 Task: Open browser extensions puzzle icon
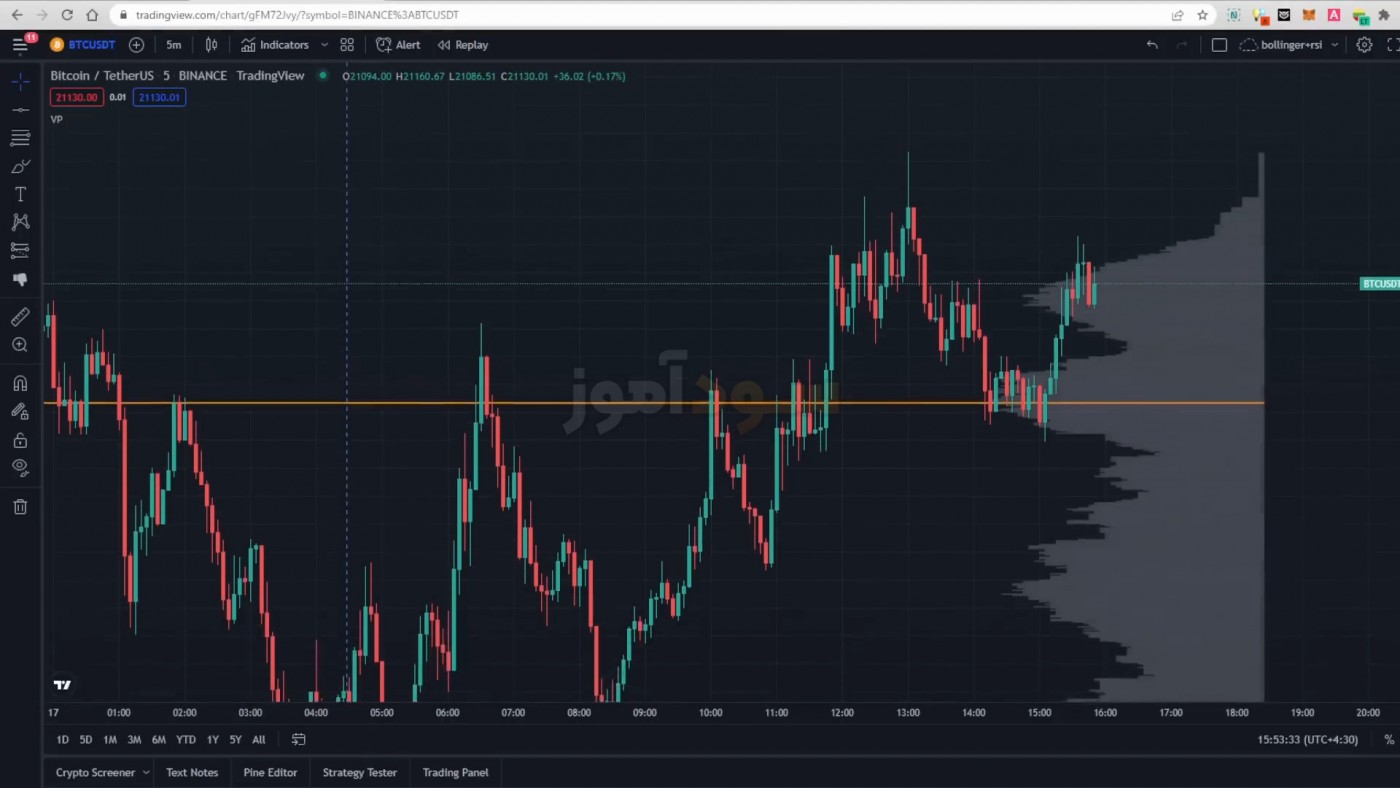1385,15
